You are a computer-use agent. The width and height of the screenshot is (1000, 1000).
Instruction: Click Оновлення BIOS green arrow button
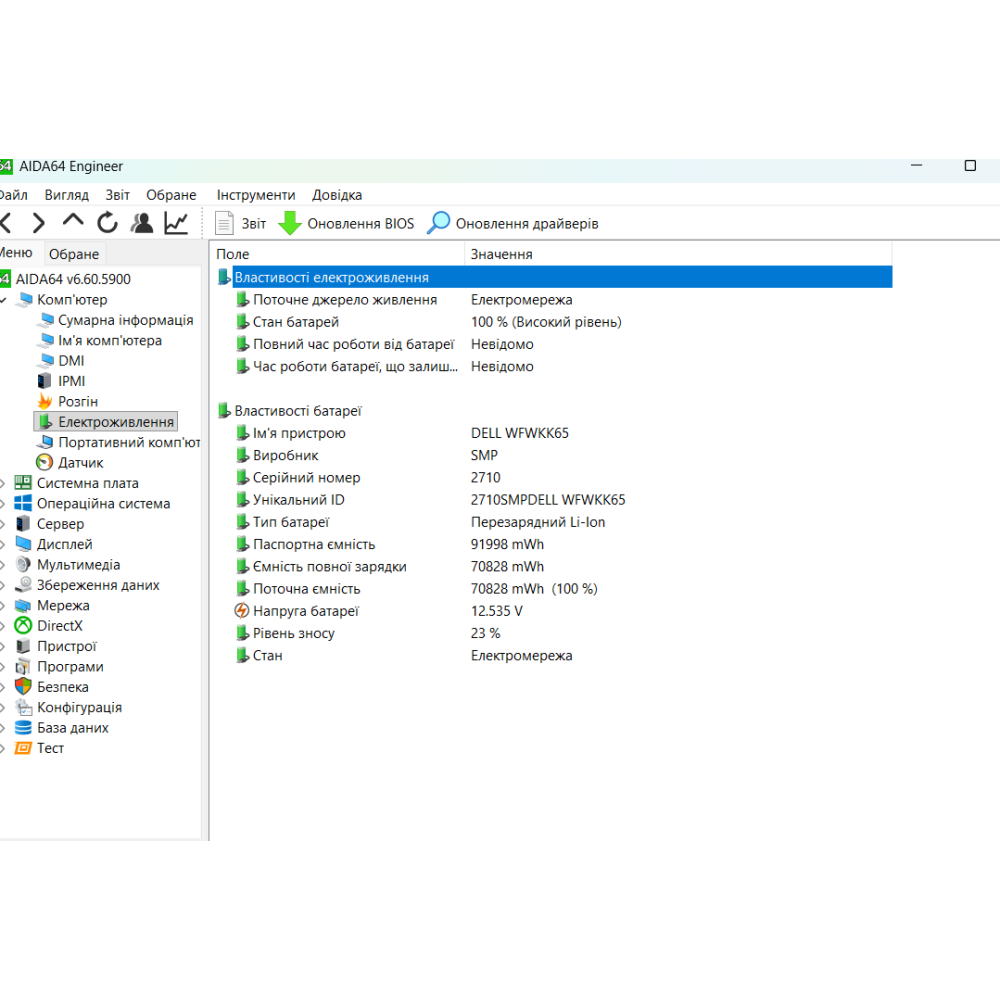[346, 224]
